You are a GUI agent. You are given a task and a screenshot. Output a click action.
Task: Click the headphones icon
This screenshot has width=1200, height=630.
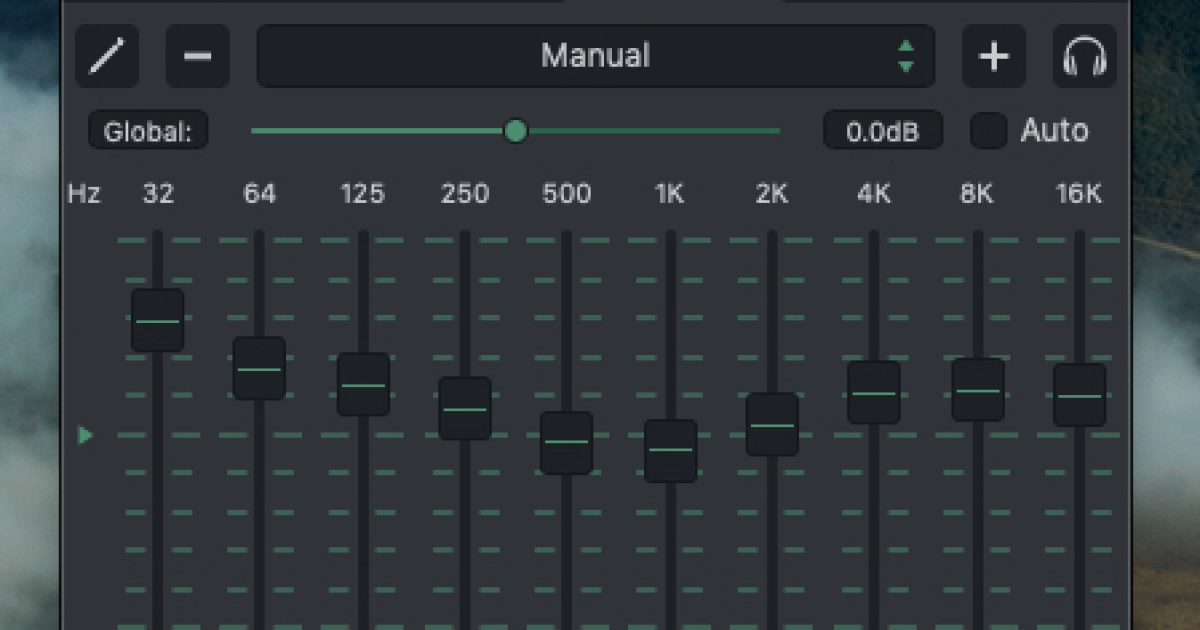pyautogui.click(x=1084, y=56)
